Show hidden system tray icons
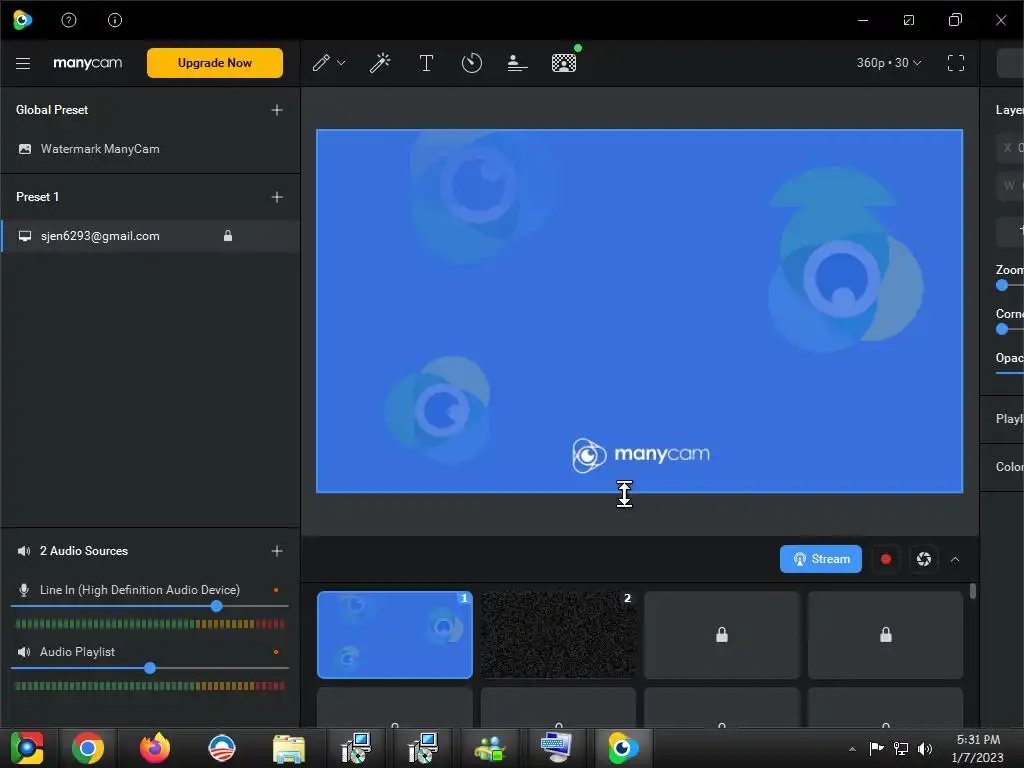 coord(852,749)
